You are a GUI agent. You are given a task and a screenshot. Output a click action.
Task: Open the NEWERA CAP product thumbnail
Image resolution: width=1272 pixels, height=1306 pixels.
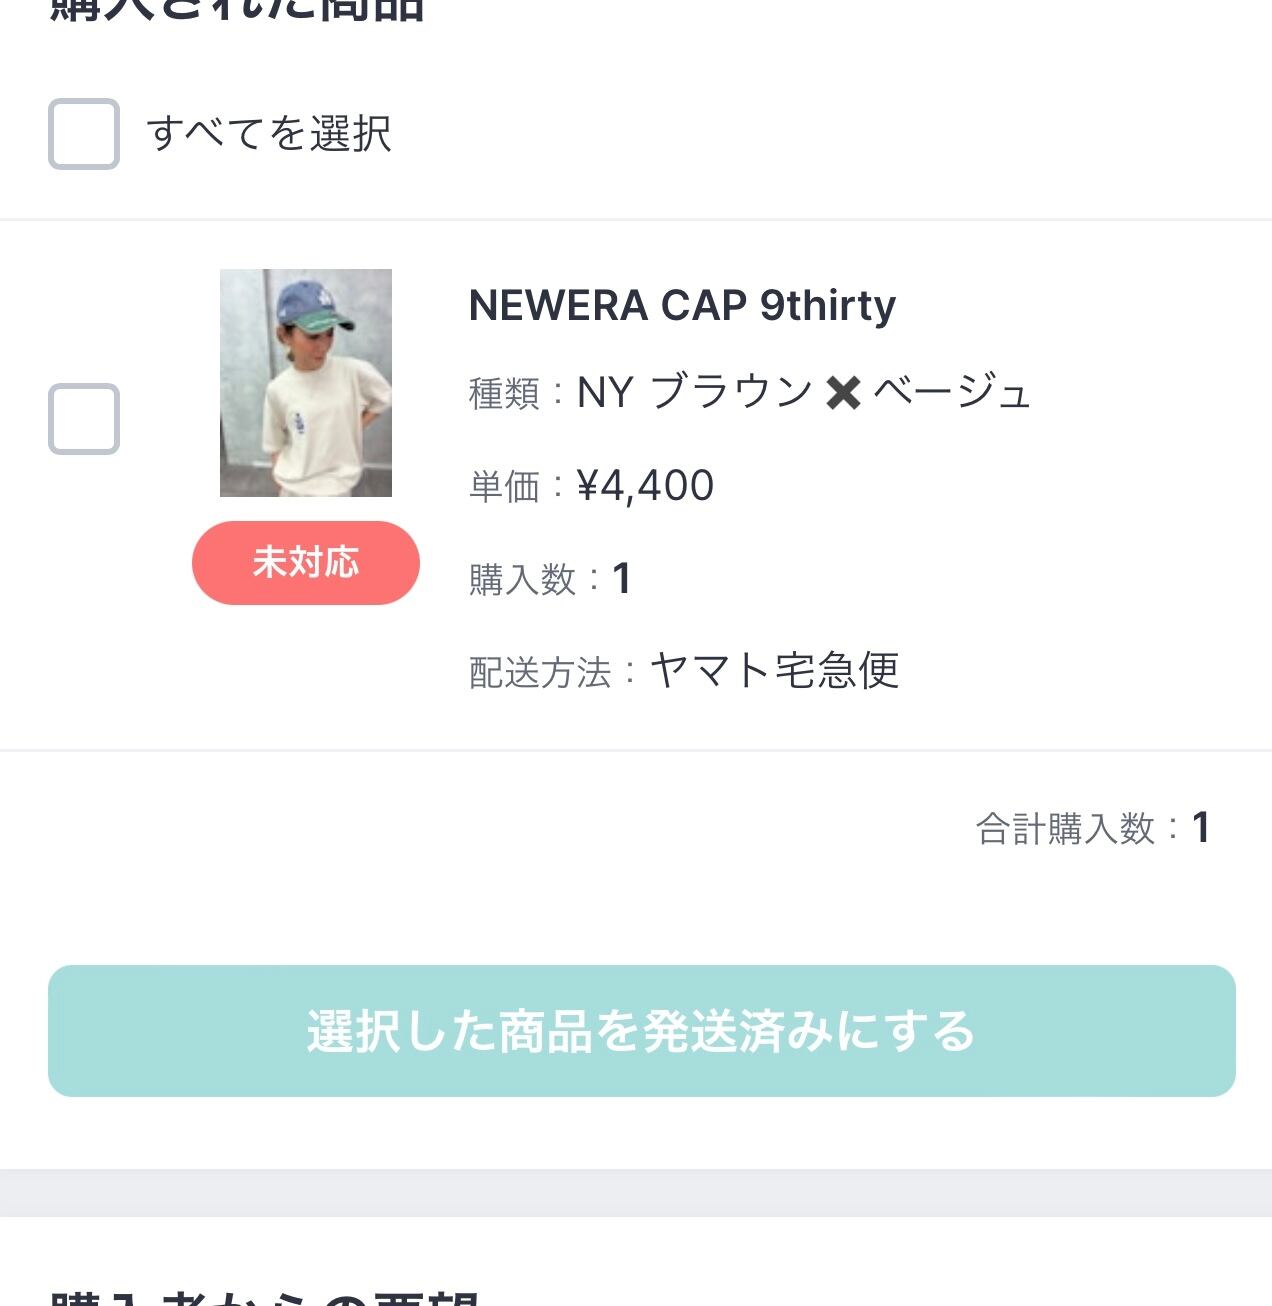tap(306, 383)
